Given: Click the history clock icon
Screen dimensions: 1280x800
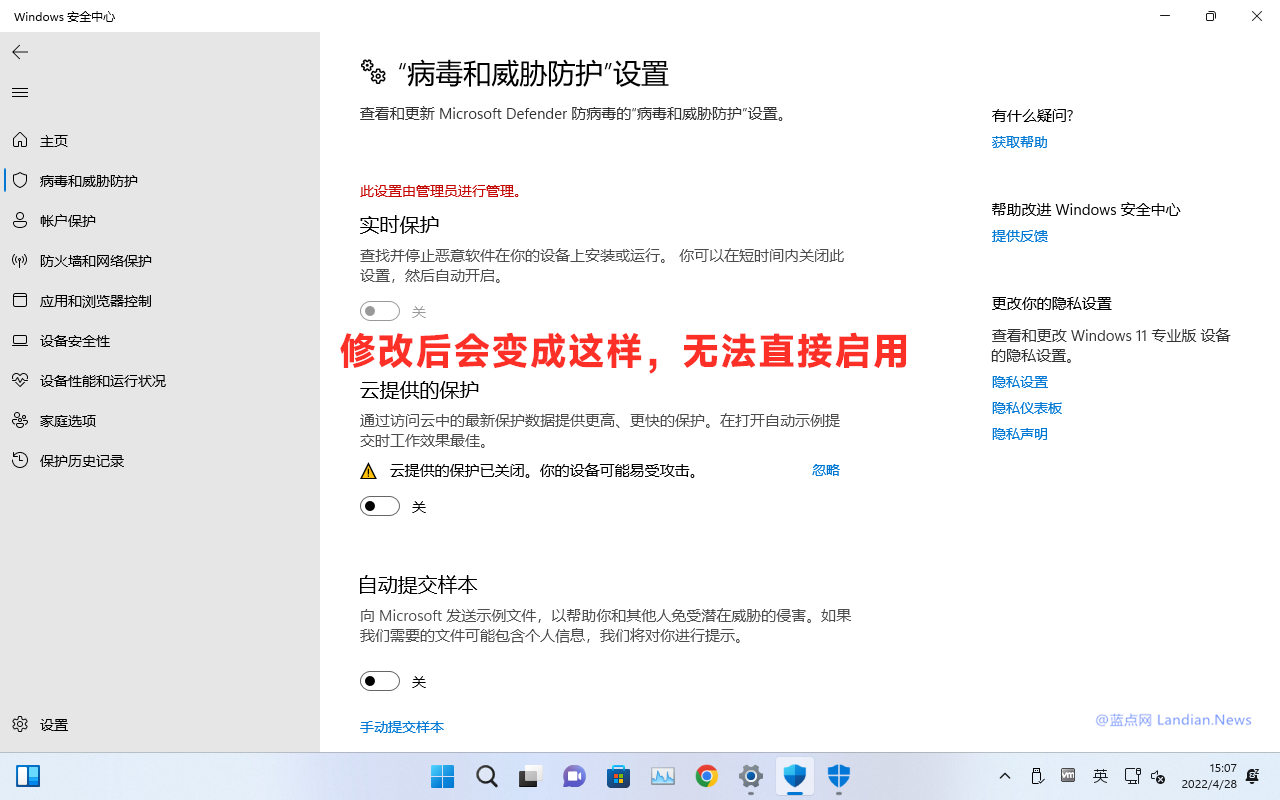Looking at the screenshot, I should coord(20,460).
